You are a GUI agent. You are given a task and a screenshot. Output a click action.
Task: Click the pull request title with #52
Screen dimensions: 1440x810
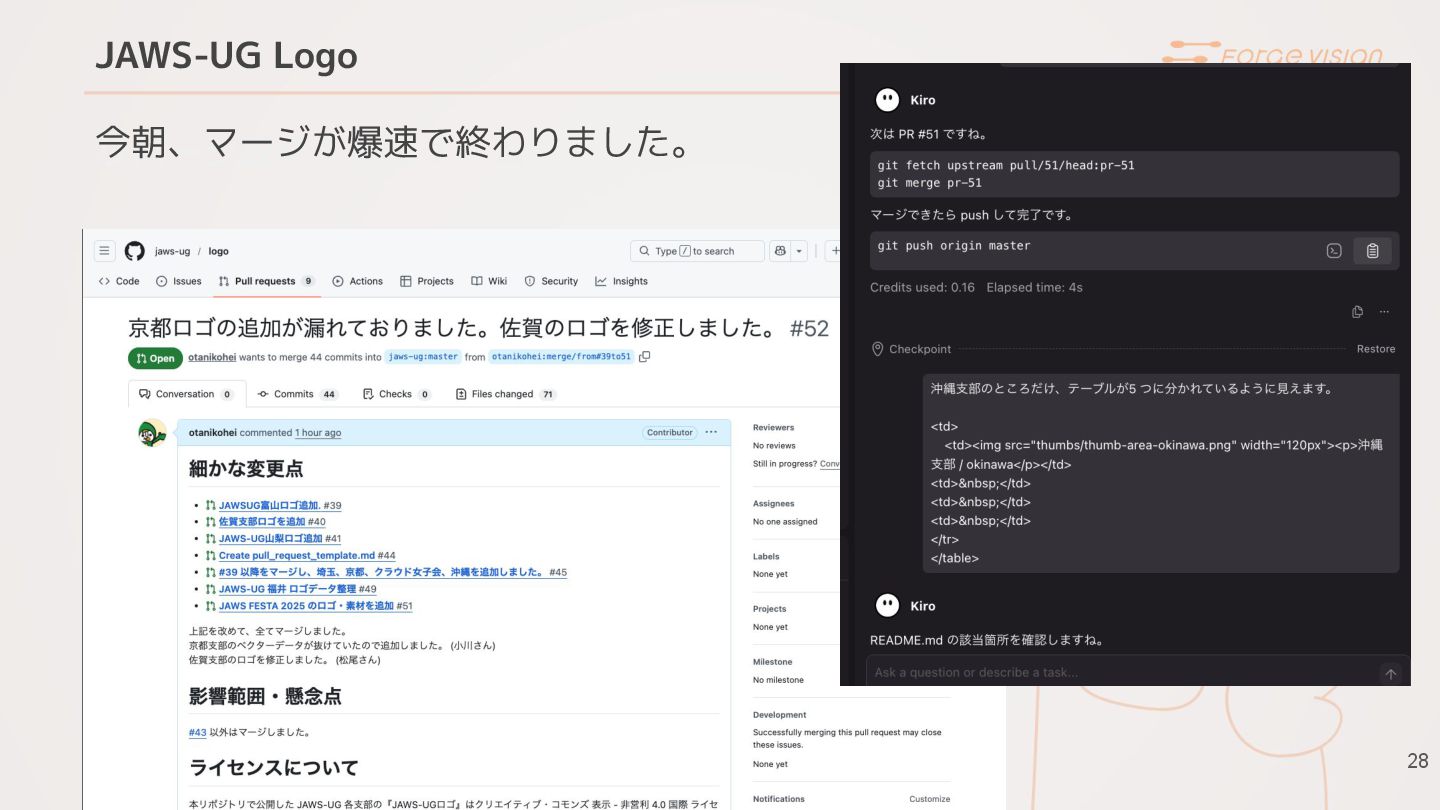479,328
